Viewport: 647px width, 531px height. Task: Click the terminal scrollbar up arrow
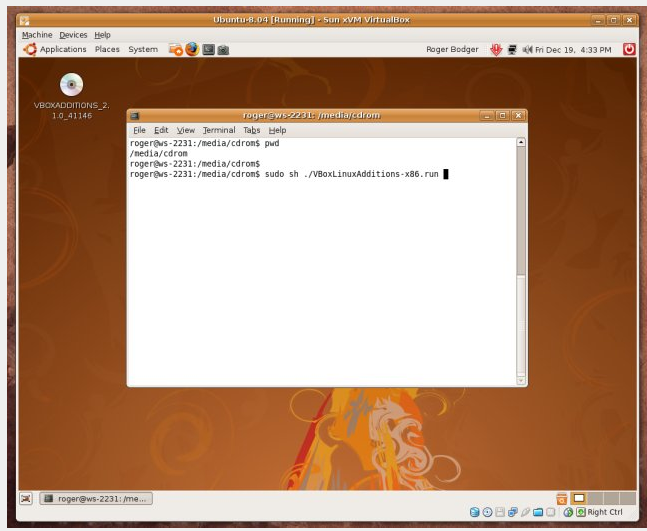pos(521,142)
